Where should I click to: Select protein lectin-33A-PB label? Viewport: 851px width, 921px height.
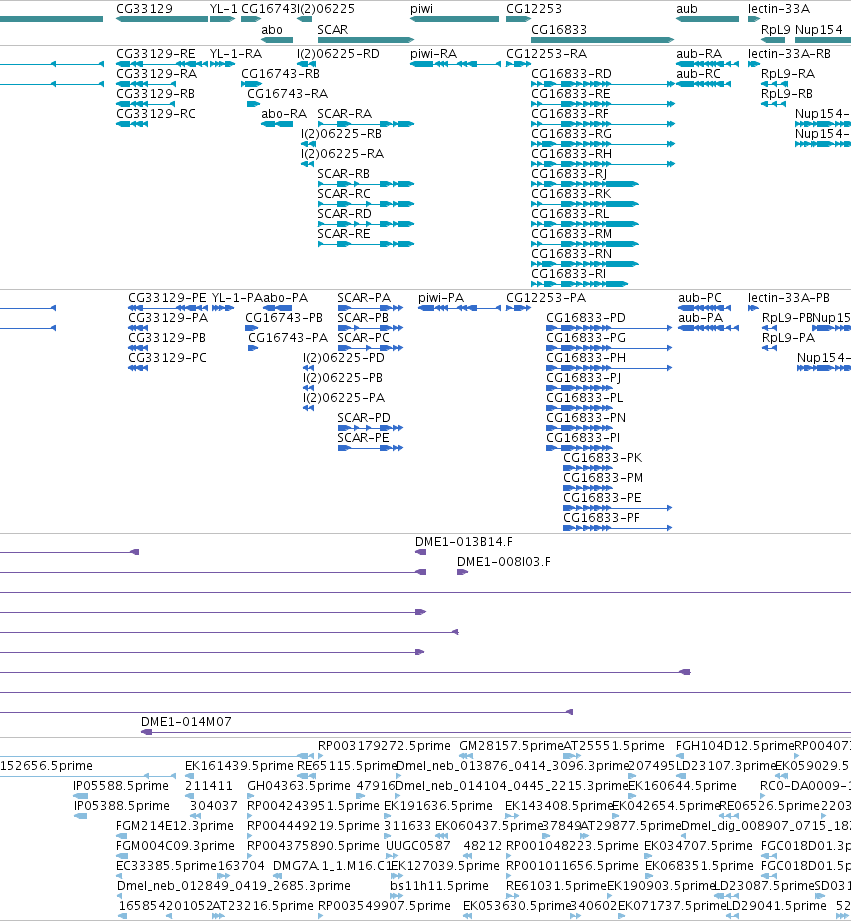pos(789,298)
